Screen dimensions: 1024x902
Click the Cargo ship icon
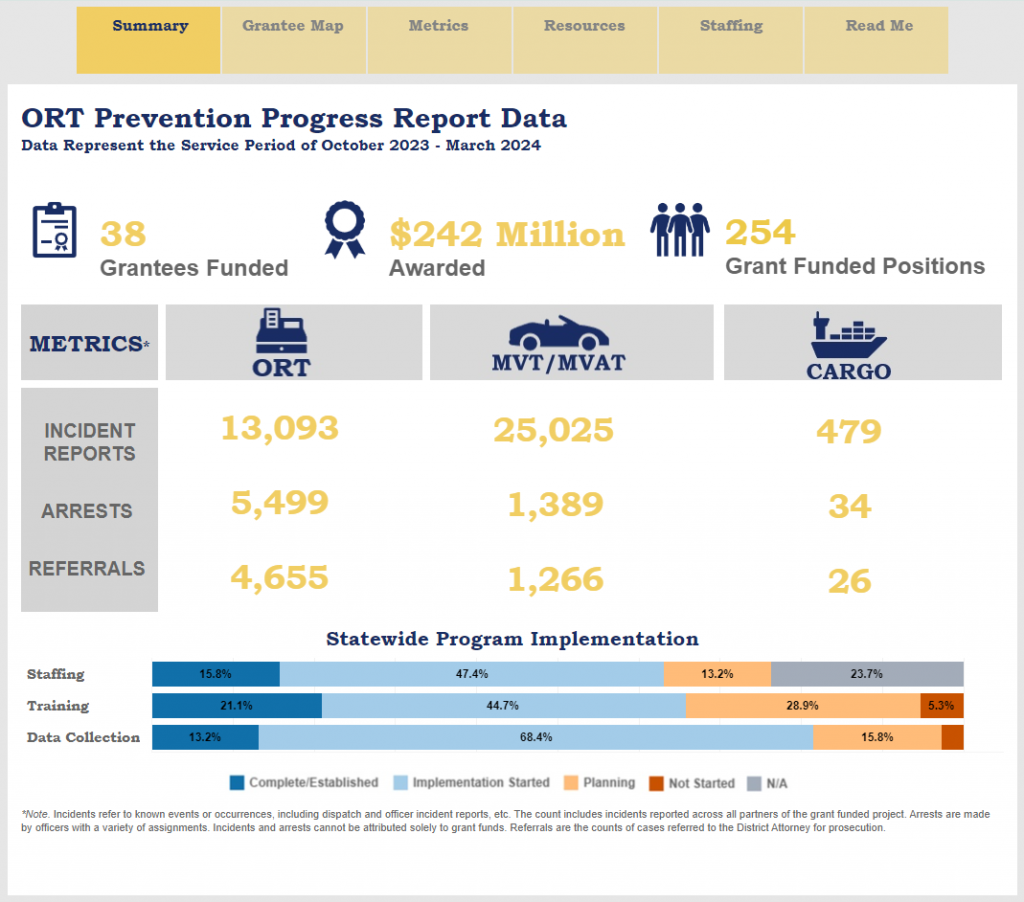point(849,335)
